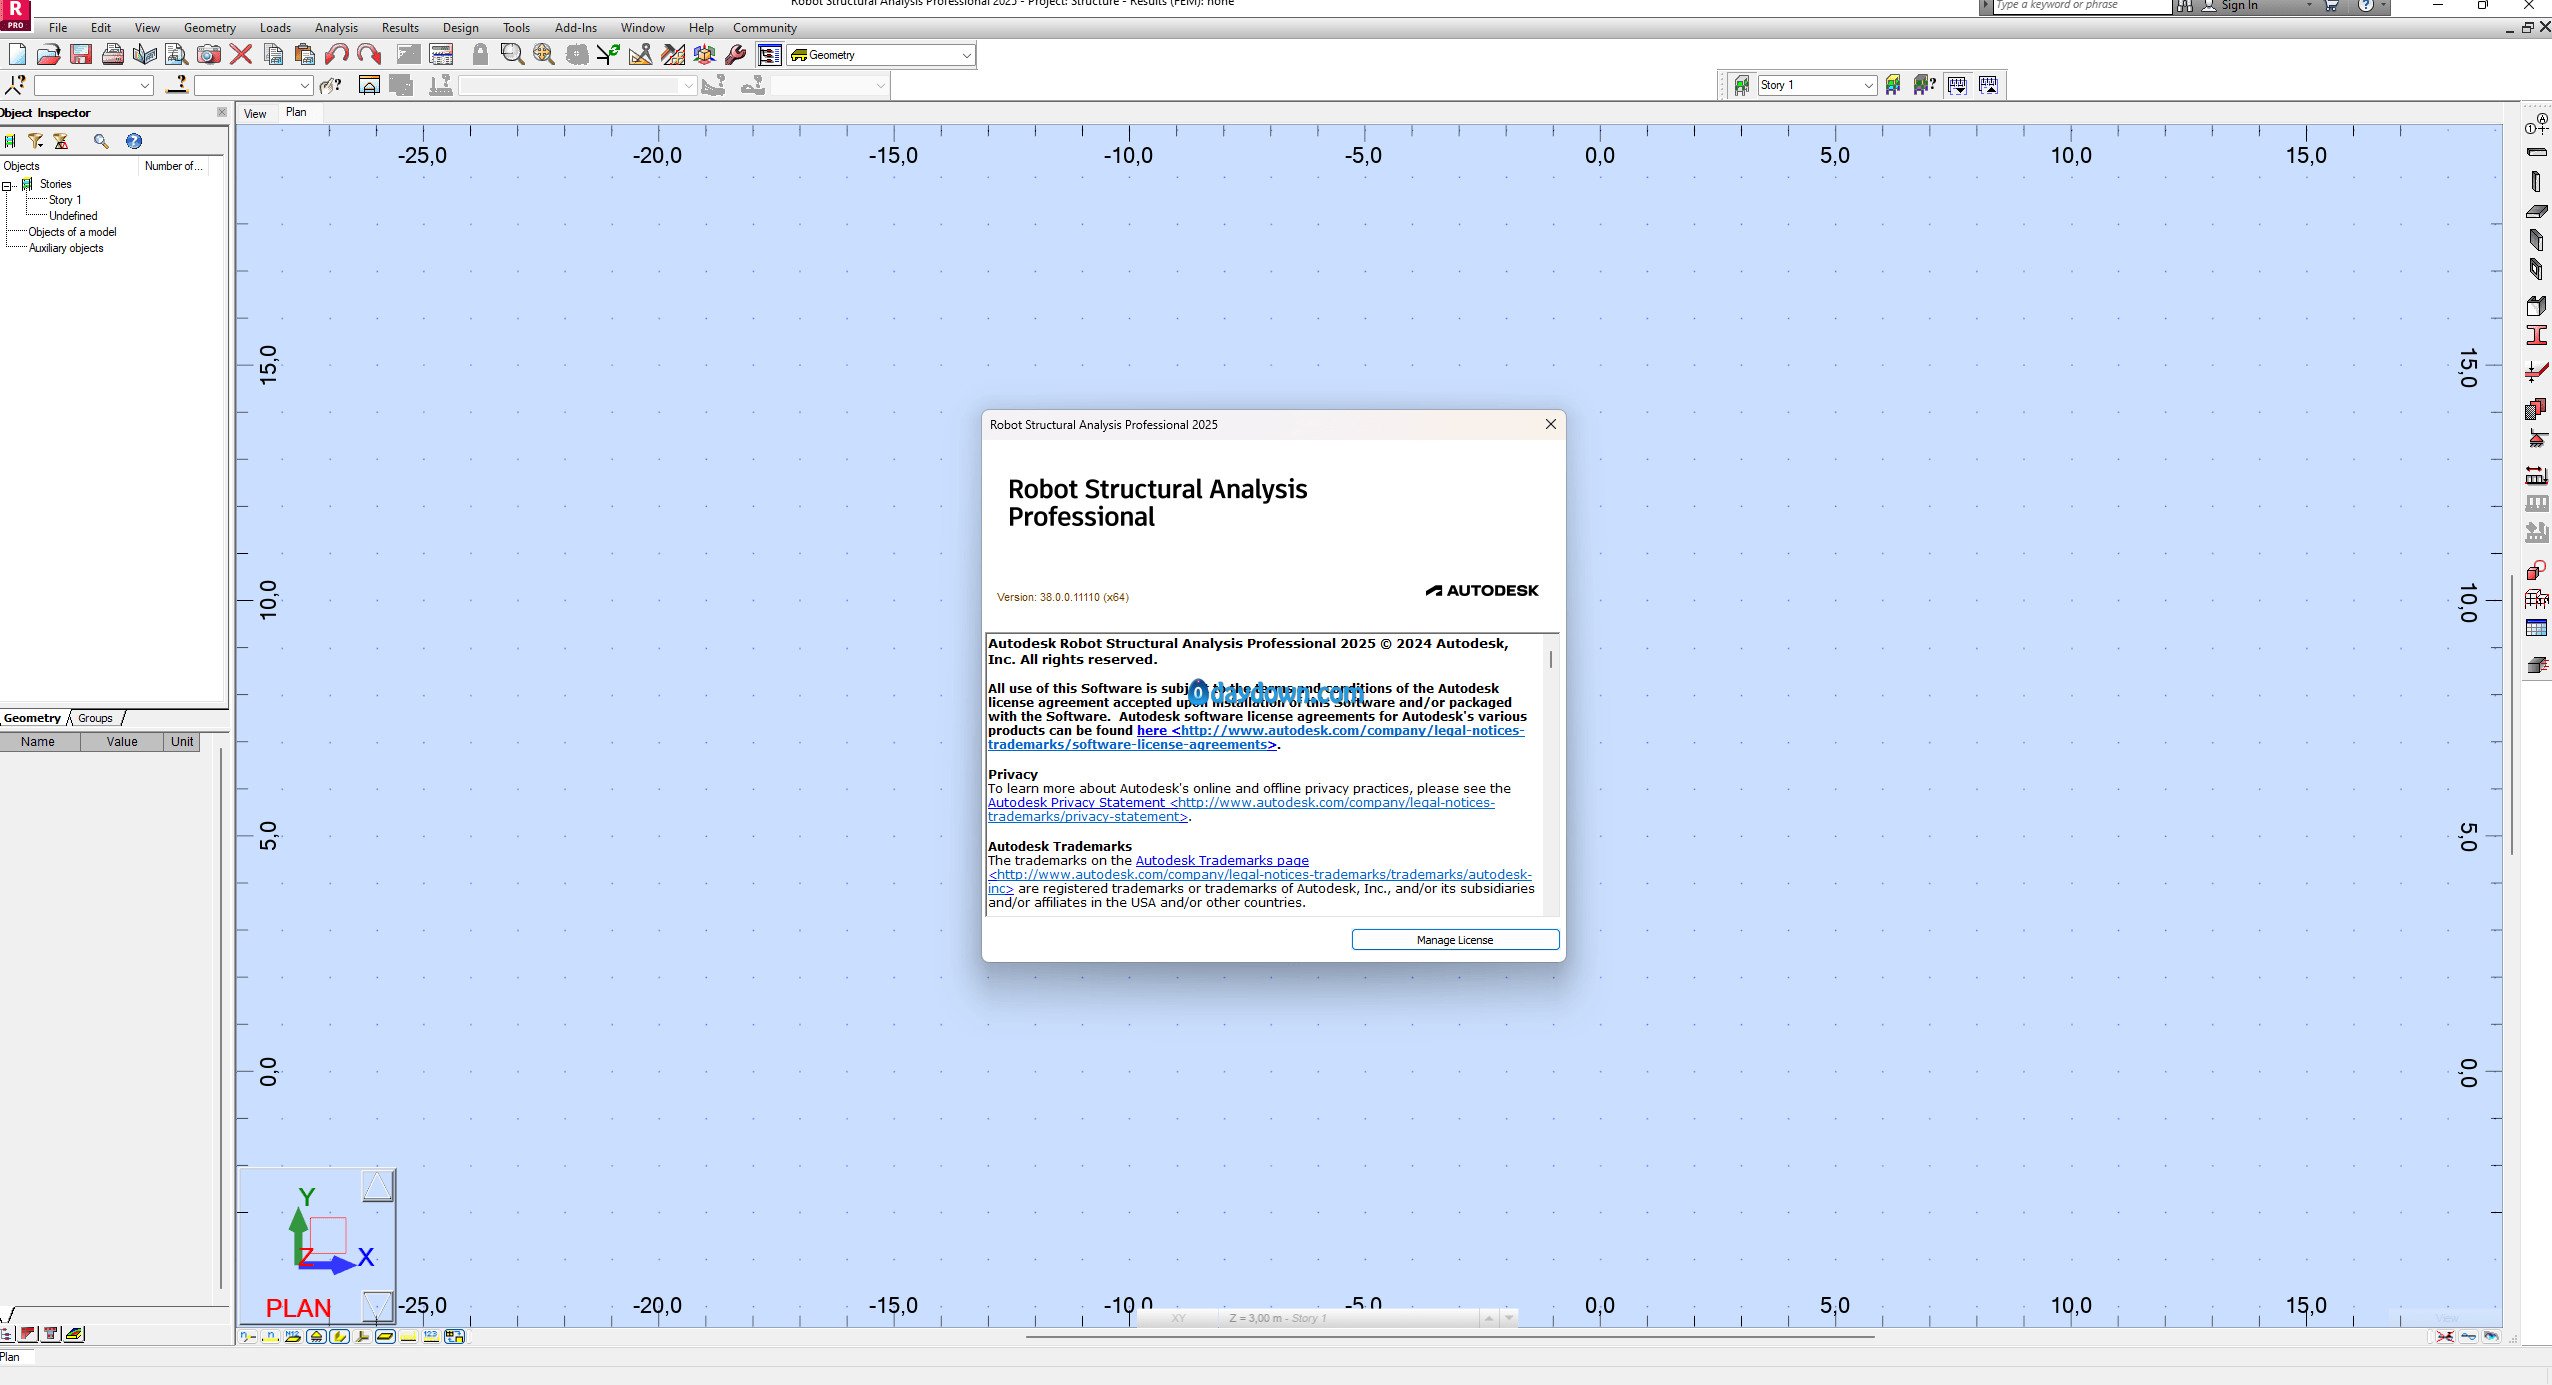Toggle panel thickness display at bottom bar
Viewport: 2552px width, 1385px height.
tap(385, 1336)
